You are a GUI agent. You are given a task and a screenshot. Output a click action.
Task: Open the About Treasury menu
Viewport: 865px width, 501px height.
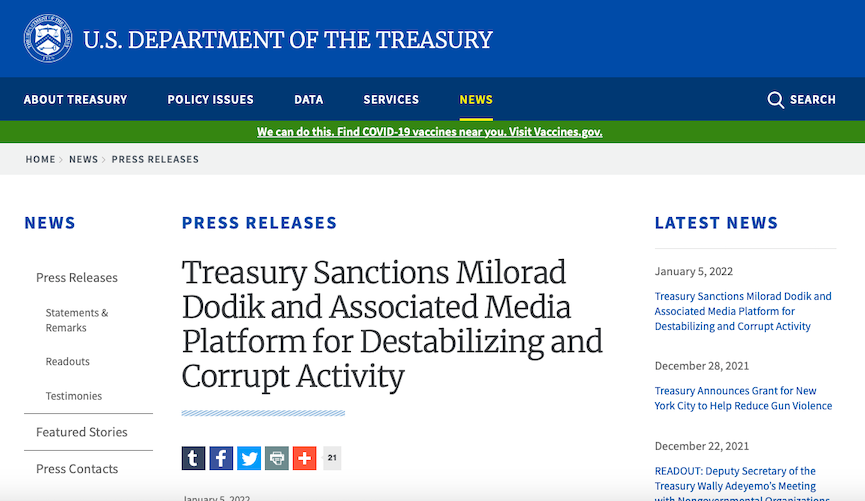76,100
